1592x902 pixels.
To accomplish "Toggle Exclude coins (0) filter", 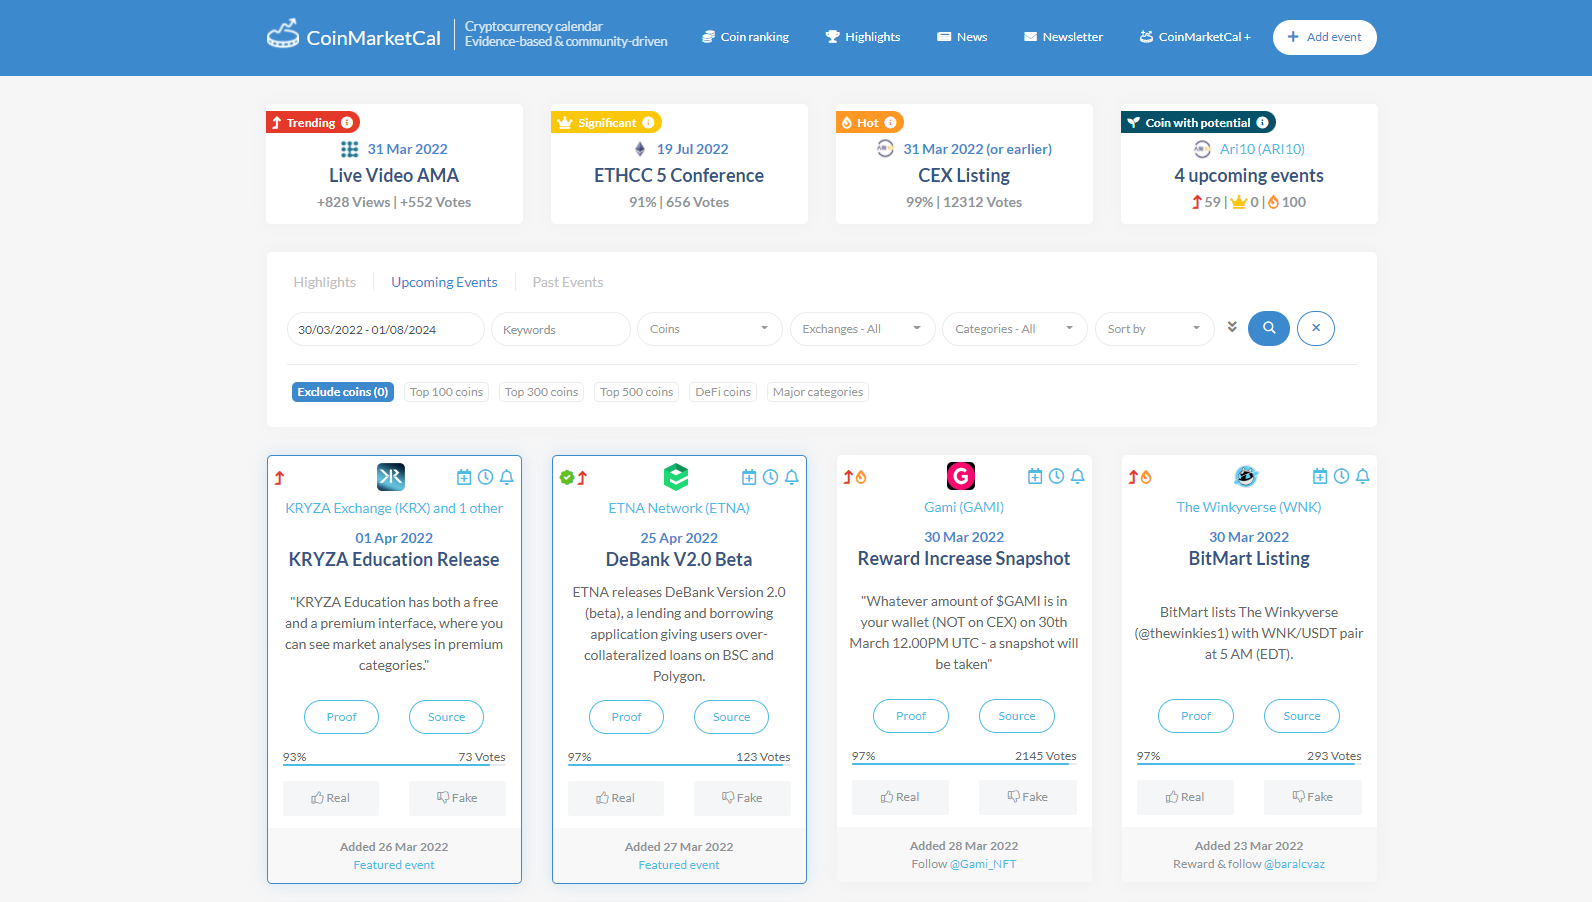I will point(343,392).
